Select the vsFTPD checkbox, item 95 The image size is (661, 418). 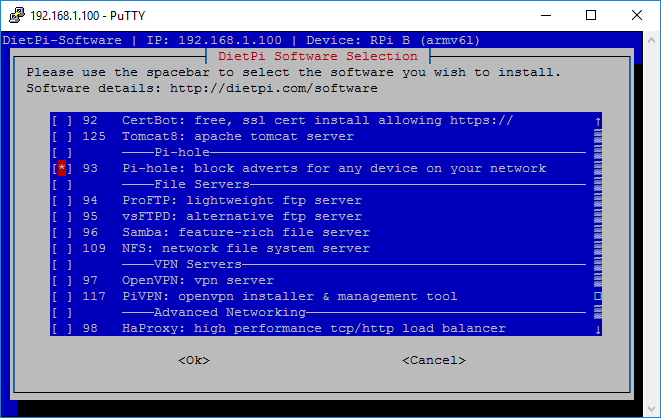[x=62, y=217]
